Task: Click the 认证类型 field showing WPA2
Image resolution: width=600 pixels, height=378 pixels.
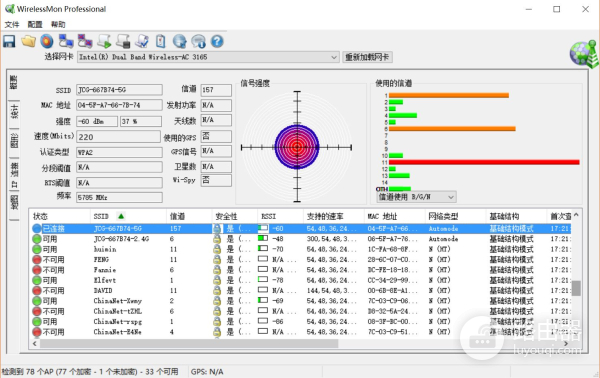Action: click(119, 152)
